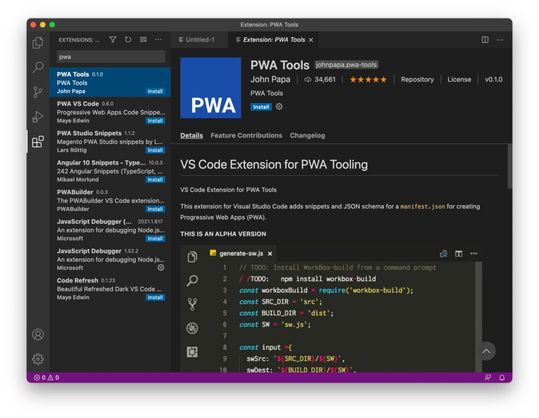Click errors and warnings status indicator

click(47, 377)
